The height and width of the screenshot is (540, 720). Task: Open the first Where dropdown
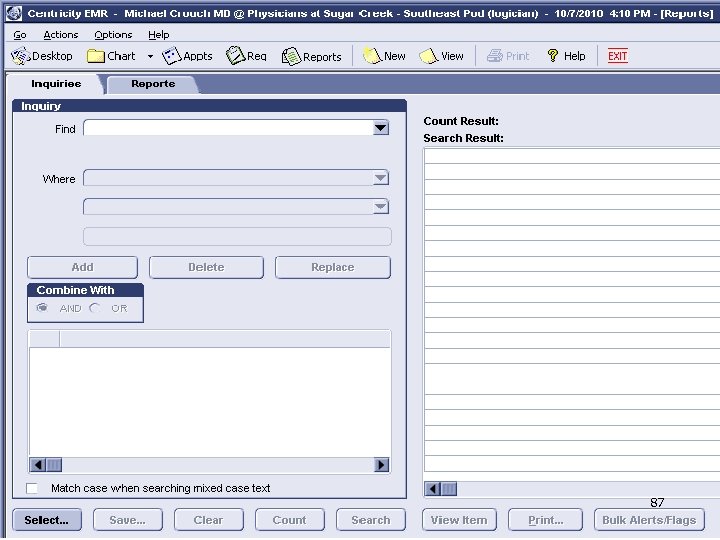(381, 178)
